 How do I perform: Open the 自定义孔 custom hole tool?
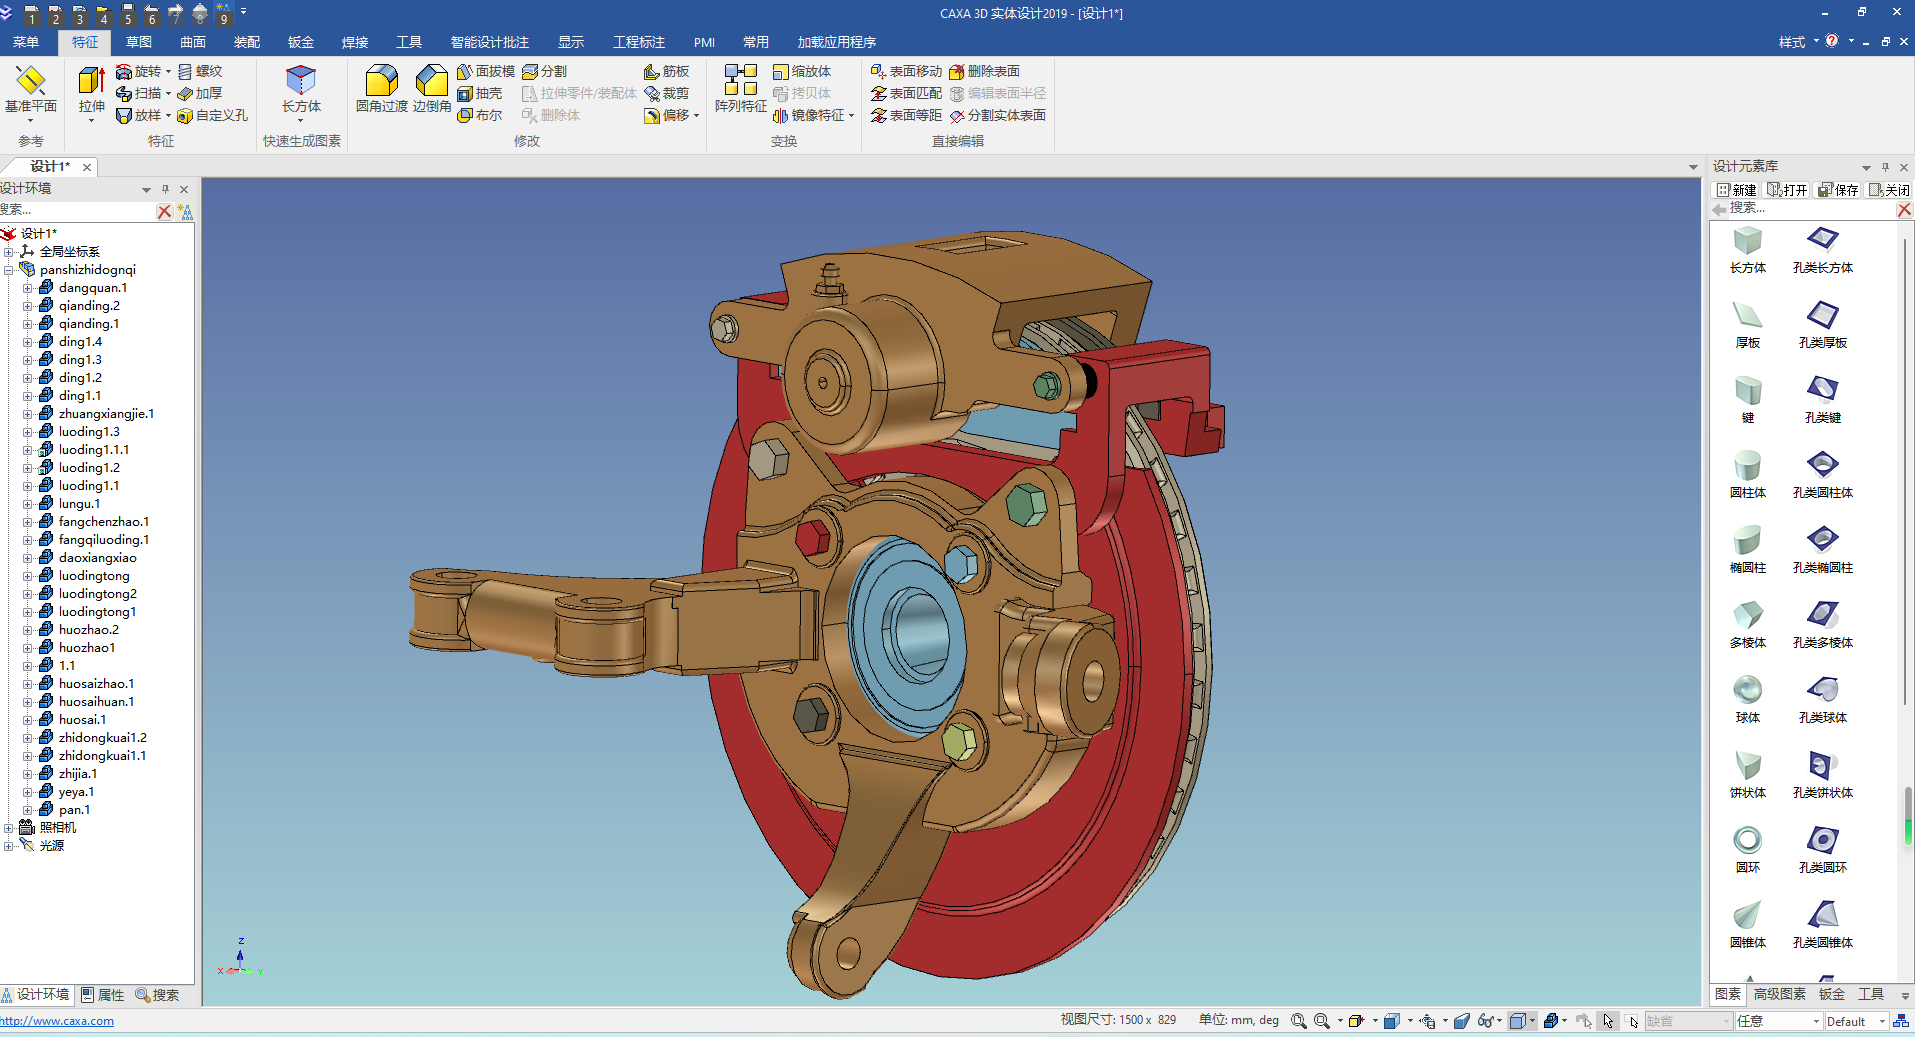point(213,115)
